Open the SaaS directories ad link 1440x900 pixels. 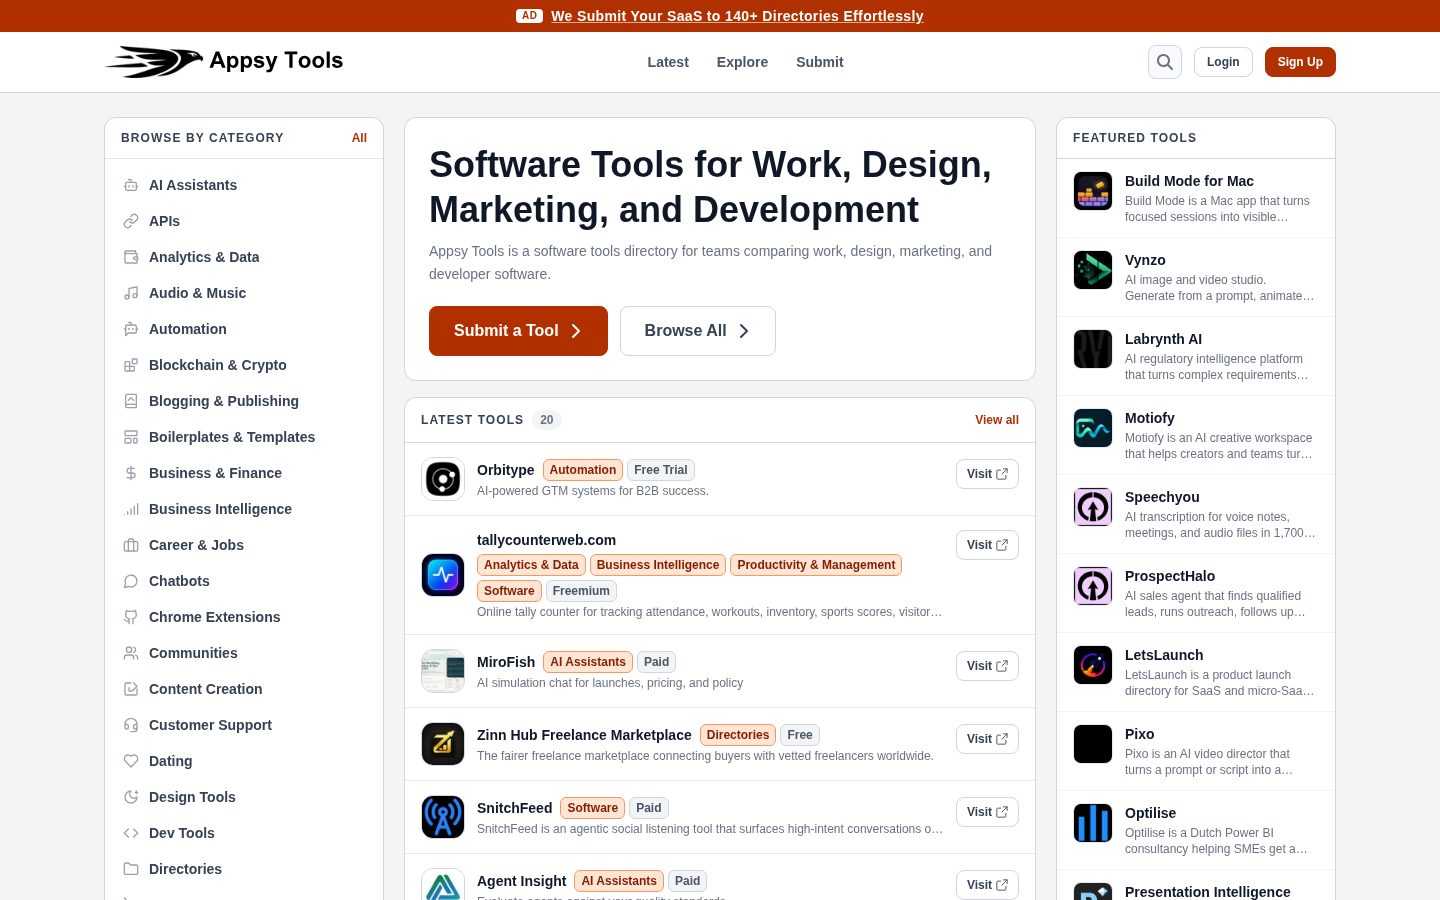tap(737, 16)
